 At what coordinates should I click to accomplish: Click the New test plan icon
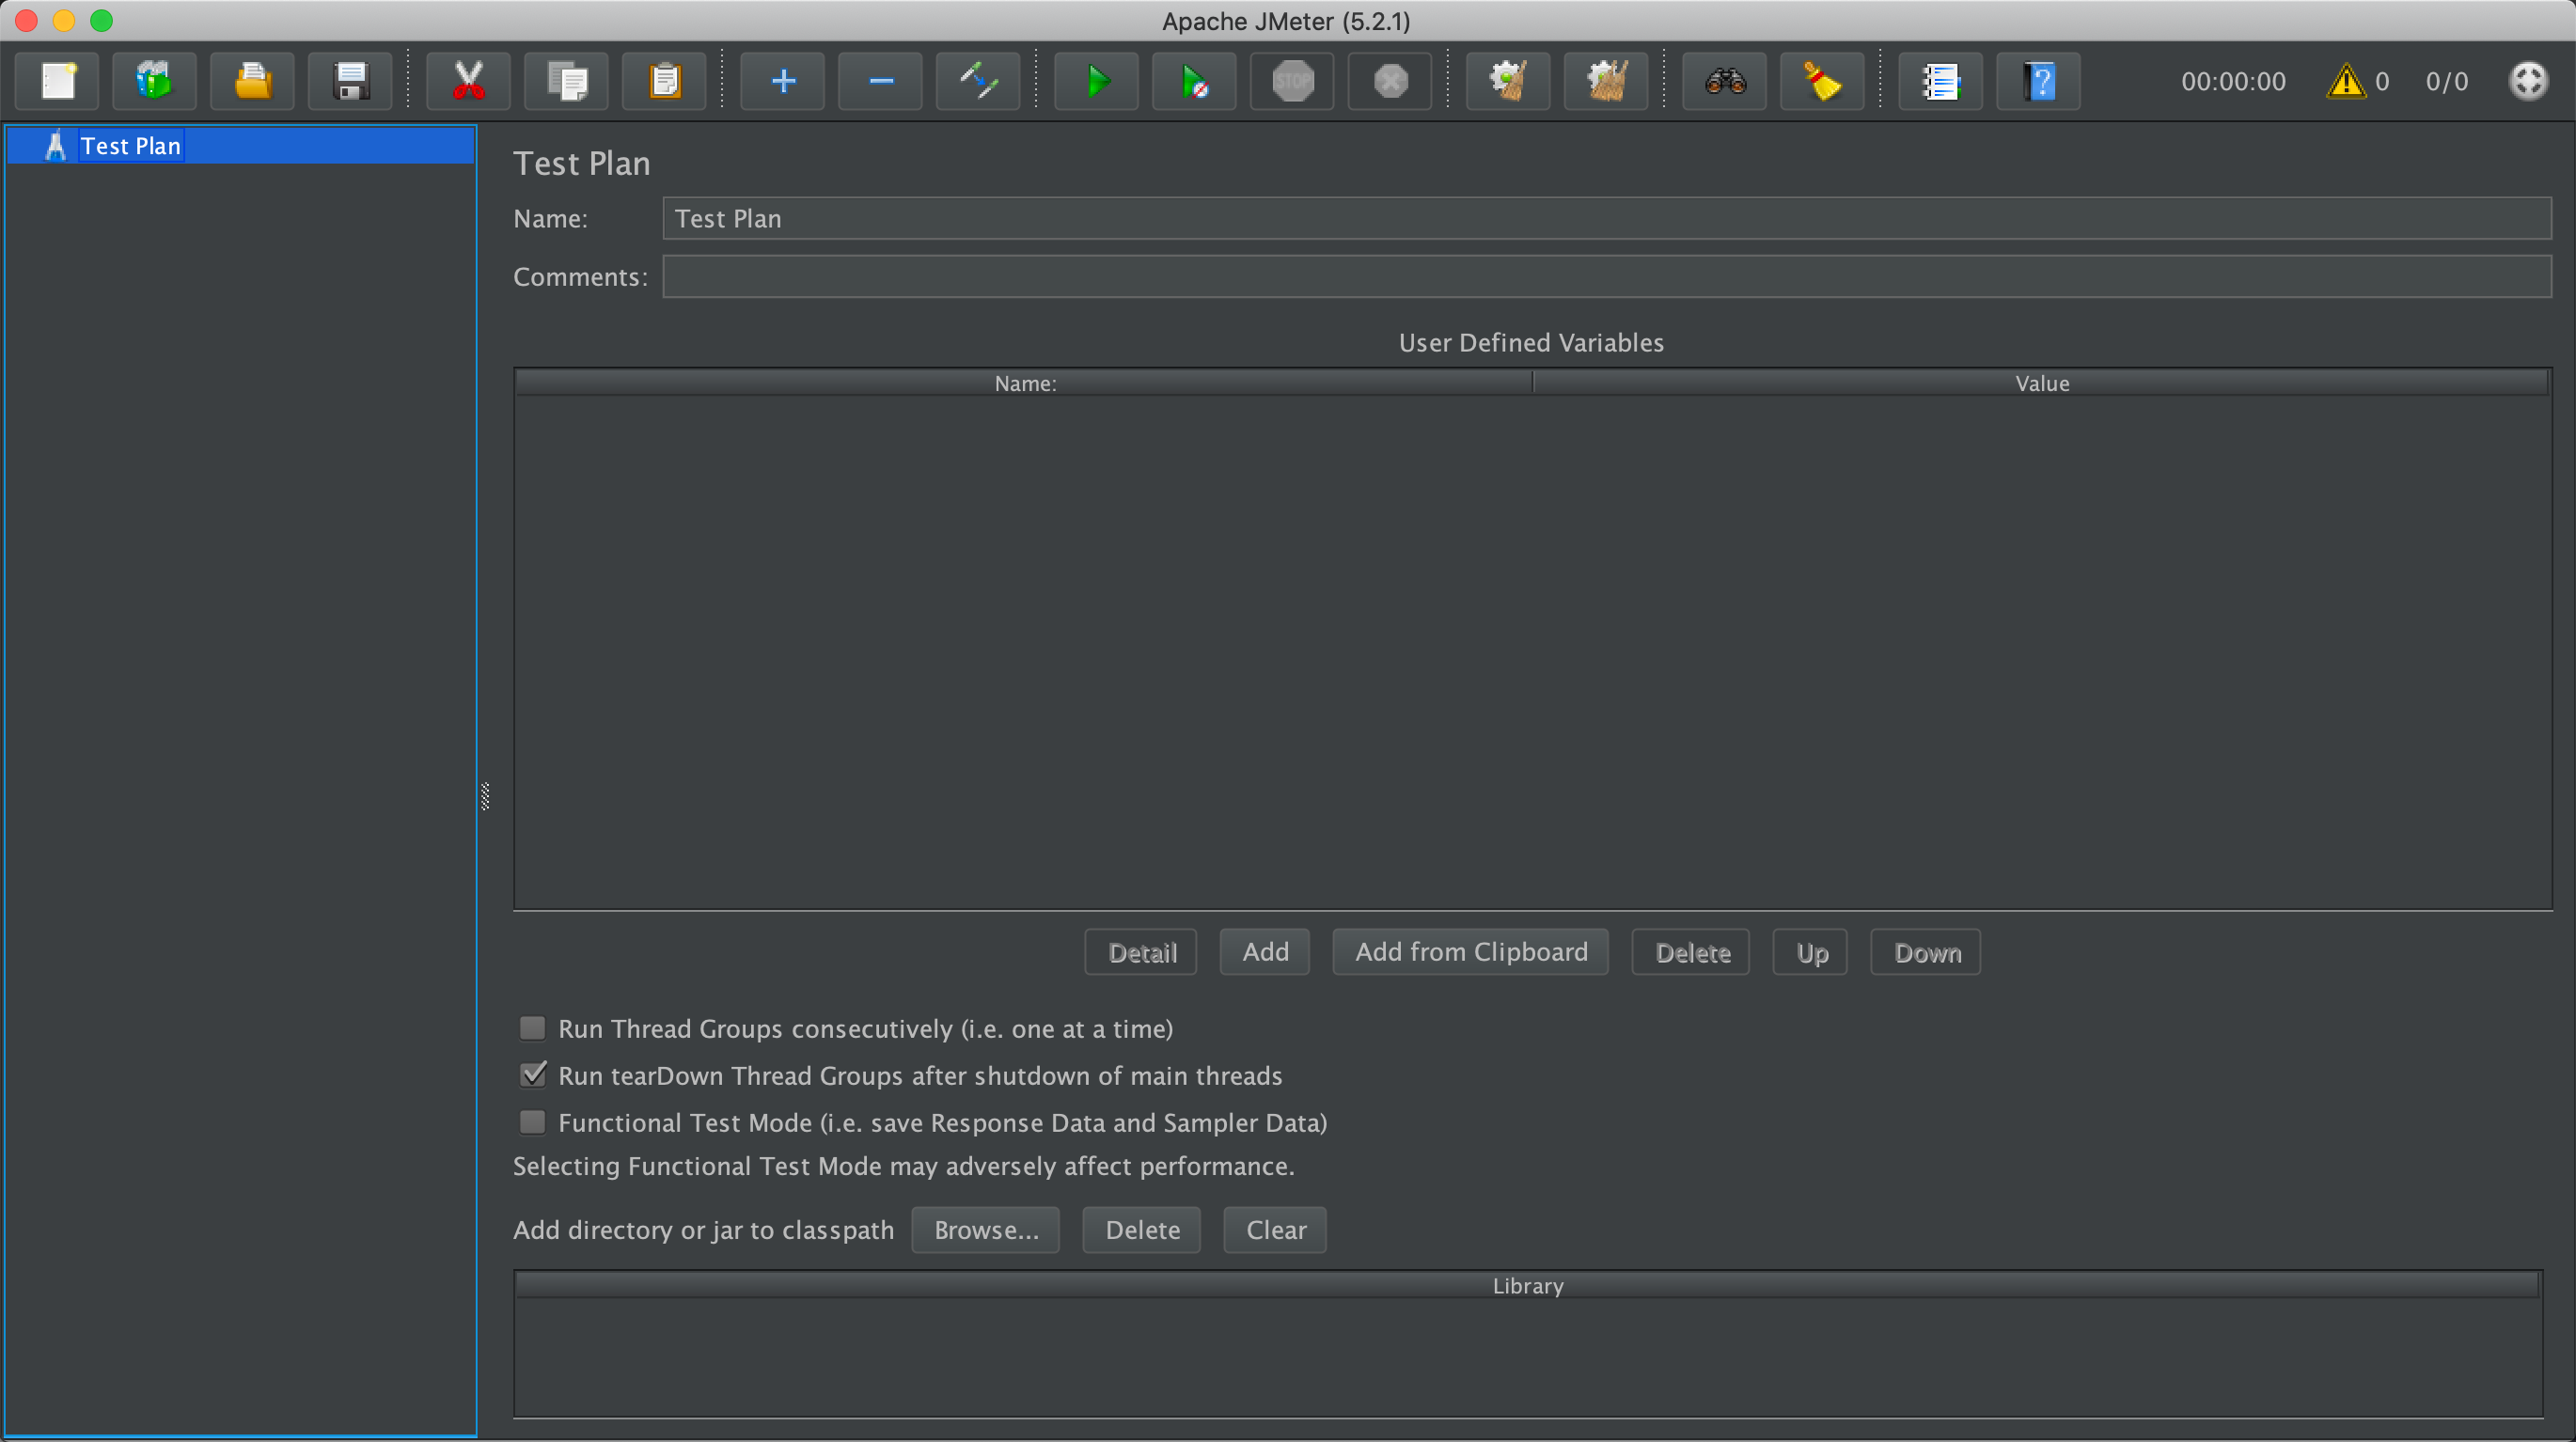(58, 81)
